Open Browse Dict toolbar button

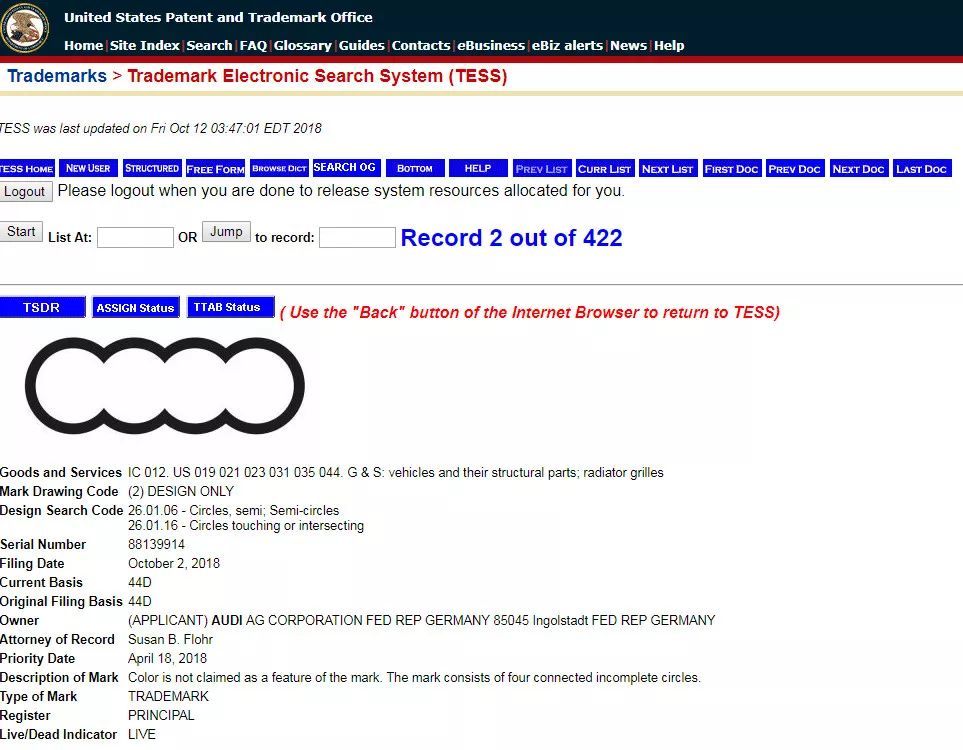(279, 168)
